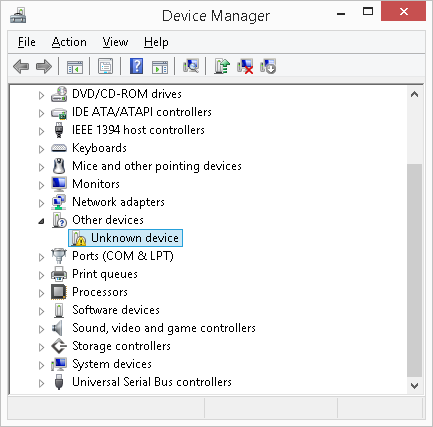Click the Scan for hardware changes icon
Viewport: 433px width, 427px height.
tap(191, 66)
